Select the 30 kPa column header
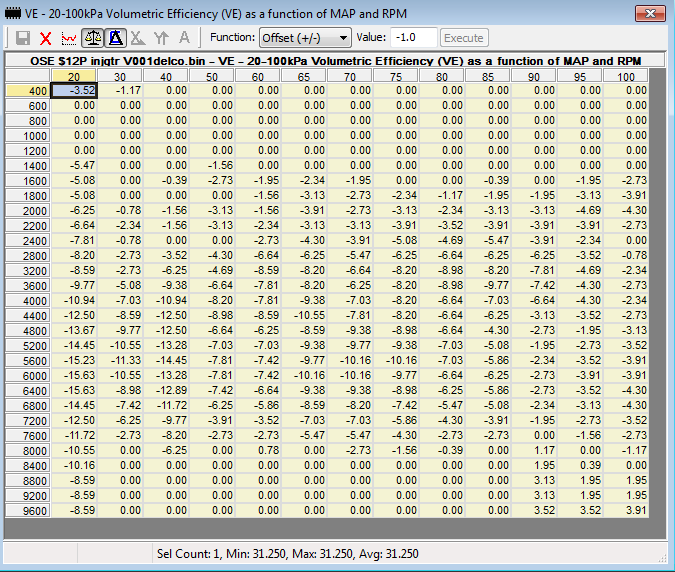Screen dimensions: 675x572 (x=120, y=76)
